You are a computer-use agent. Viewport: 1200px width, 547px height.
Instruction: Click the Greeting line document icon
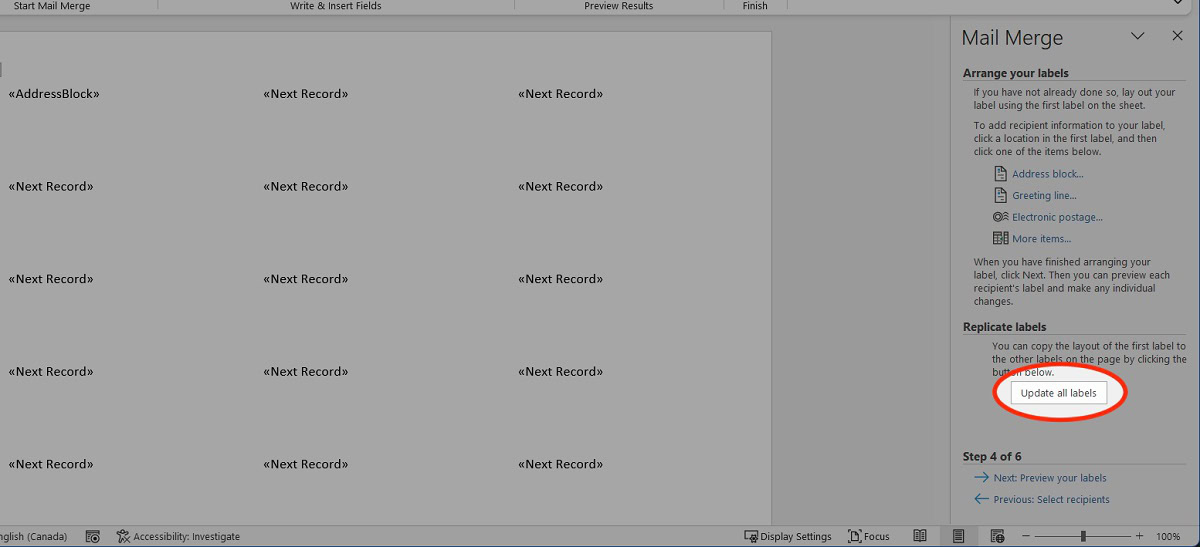[1000, 196]
